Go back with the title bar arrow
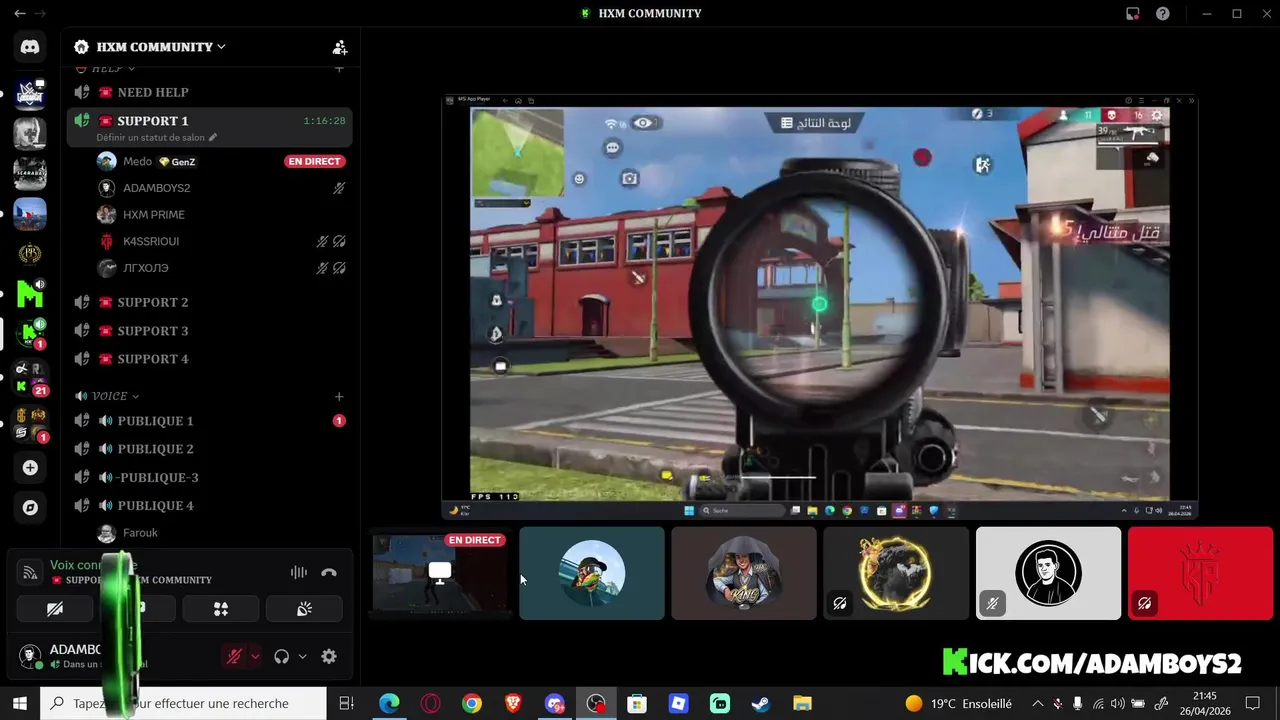Viewport: 1280px width, 720px height. pos(19,13)
